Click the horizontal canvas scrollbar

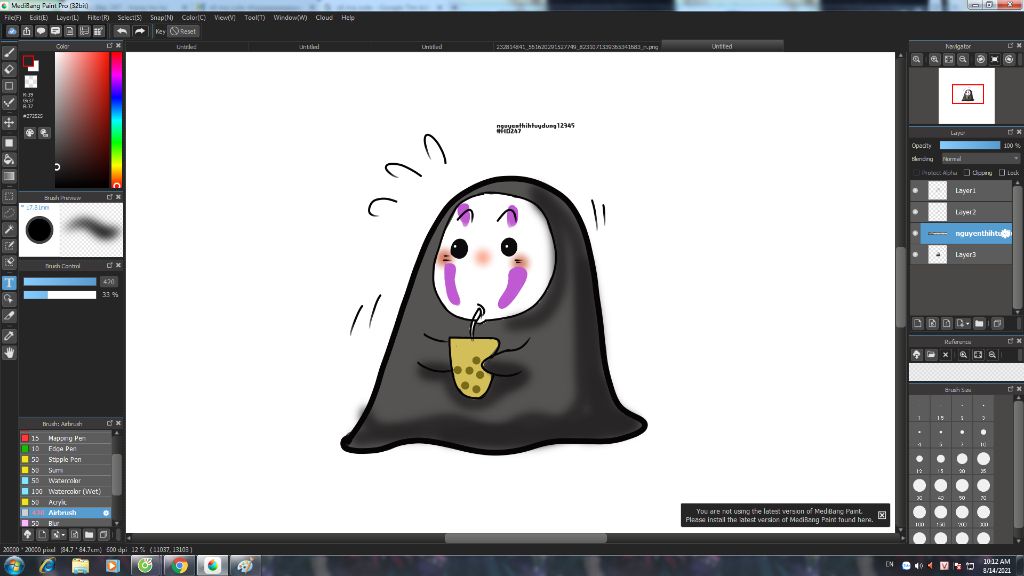coord(526,538)
